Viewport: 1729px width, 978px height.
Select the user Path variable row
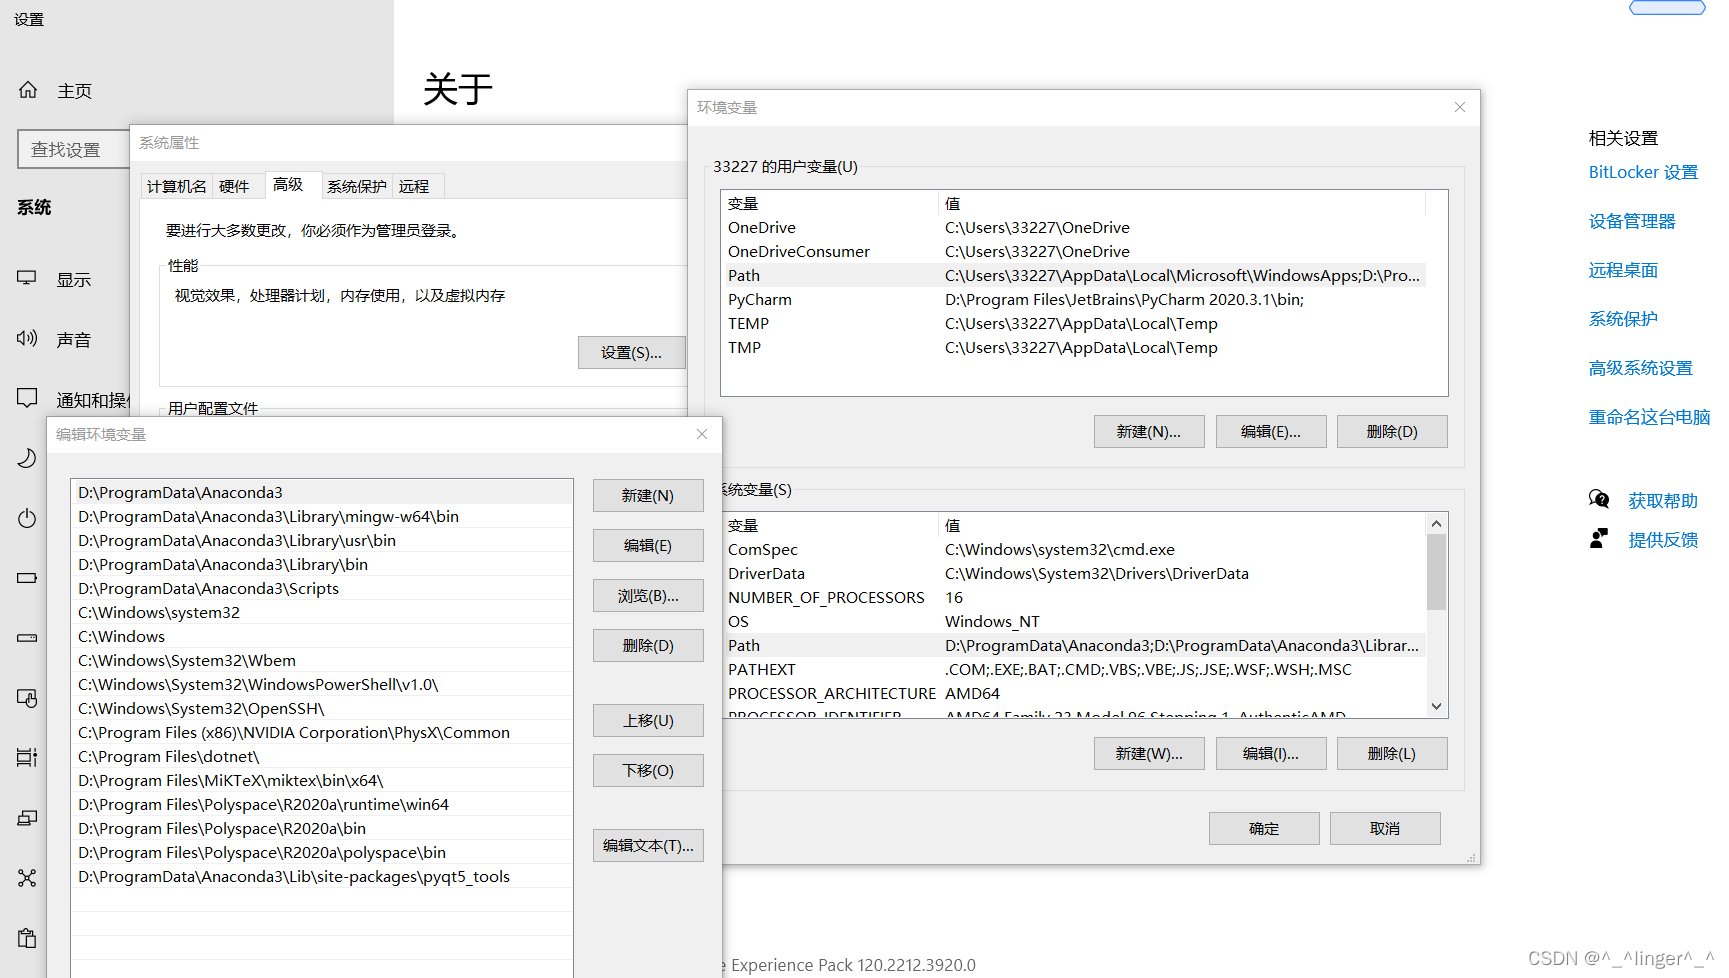(x=1074, y=275)
